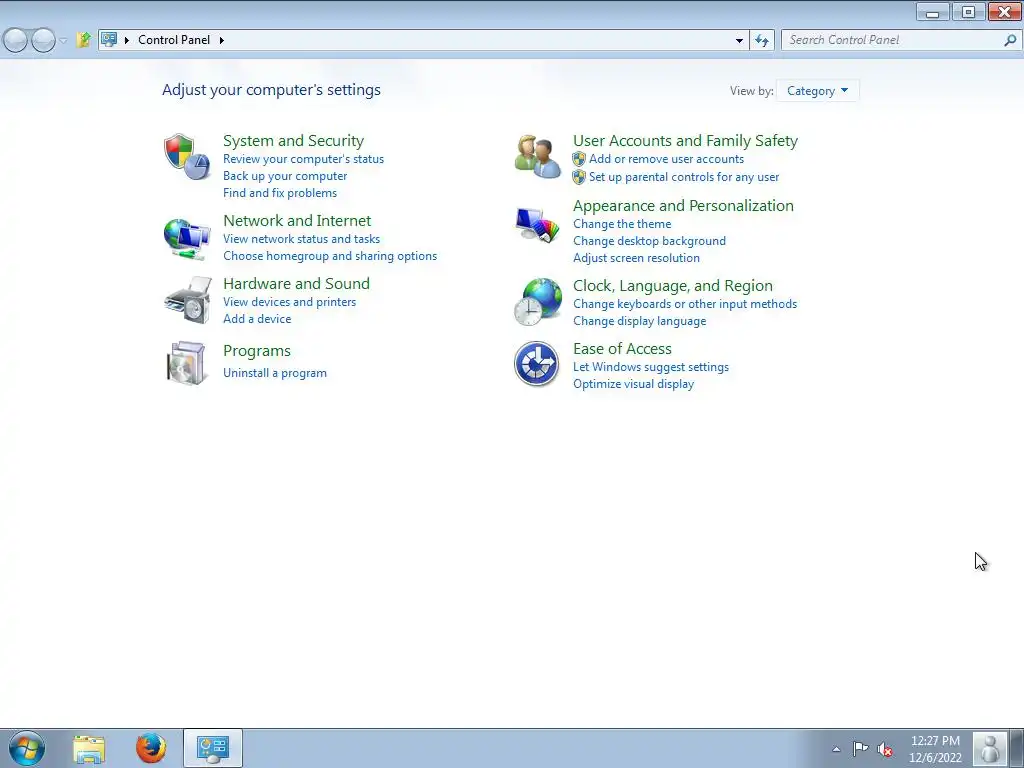Click Change keyboards or other input methods
Screen dimensions: 1024x768
[684, 304]
